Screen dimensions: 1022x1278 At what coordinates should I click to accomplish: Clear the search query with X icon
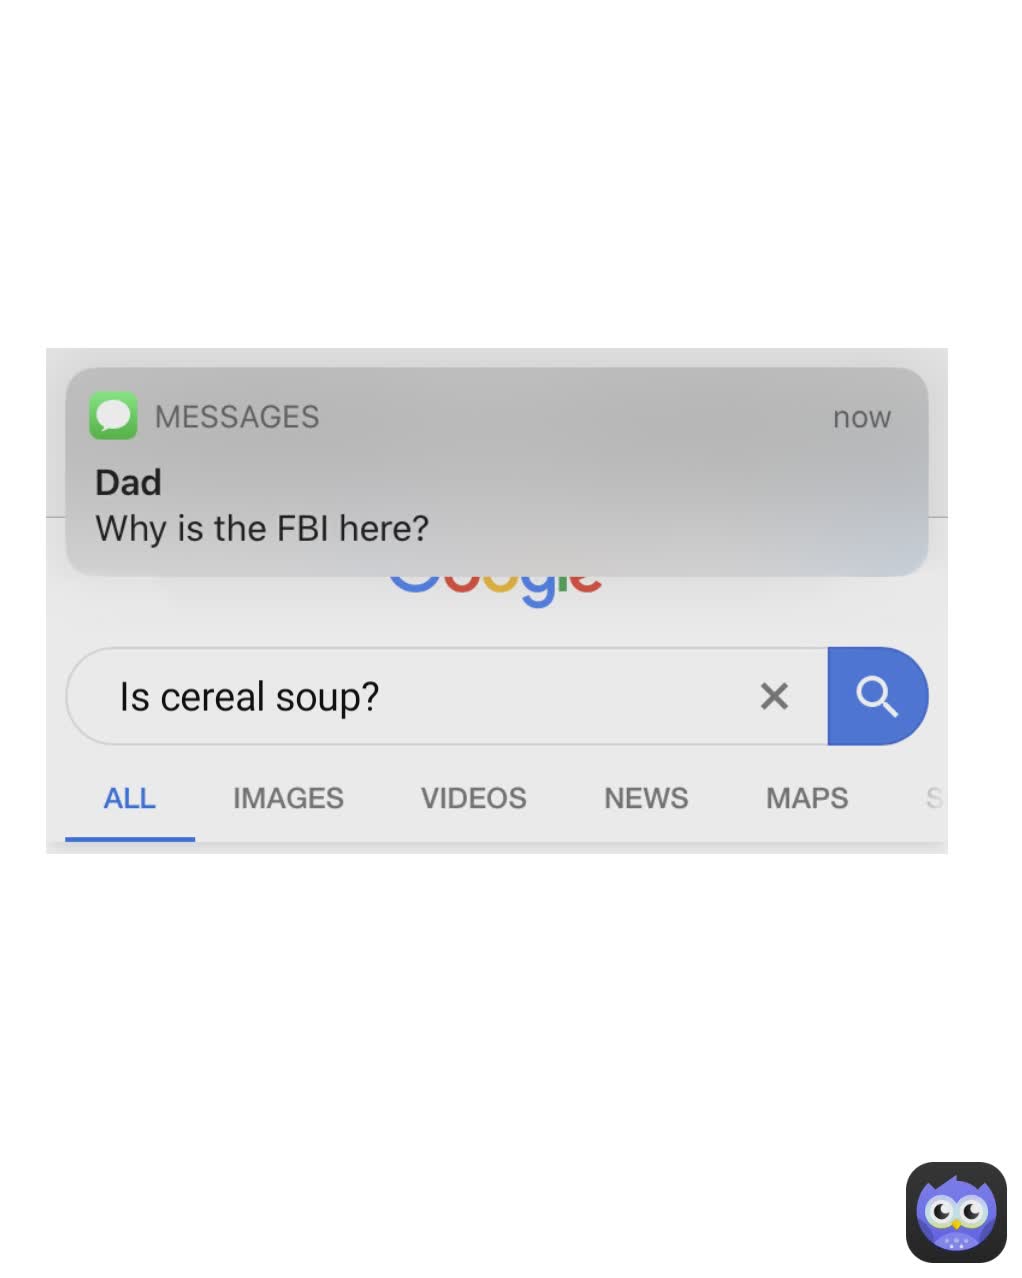pyautogui.click(x=774, y=696)
